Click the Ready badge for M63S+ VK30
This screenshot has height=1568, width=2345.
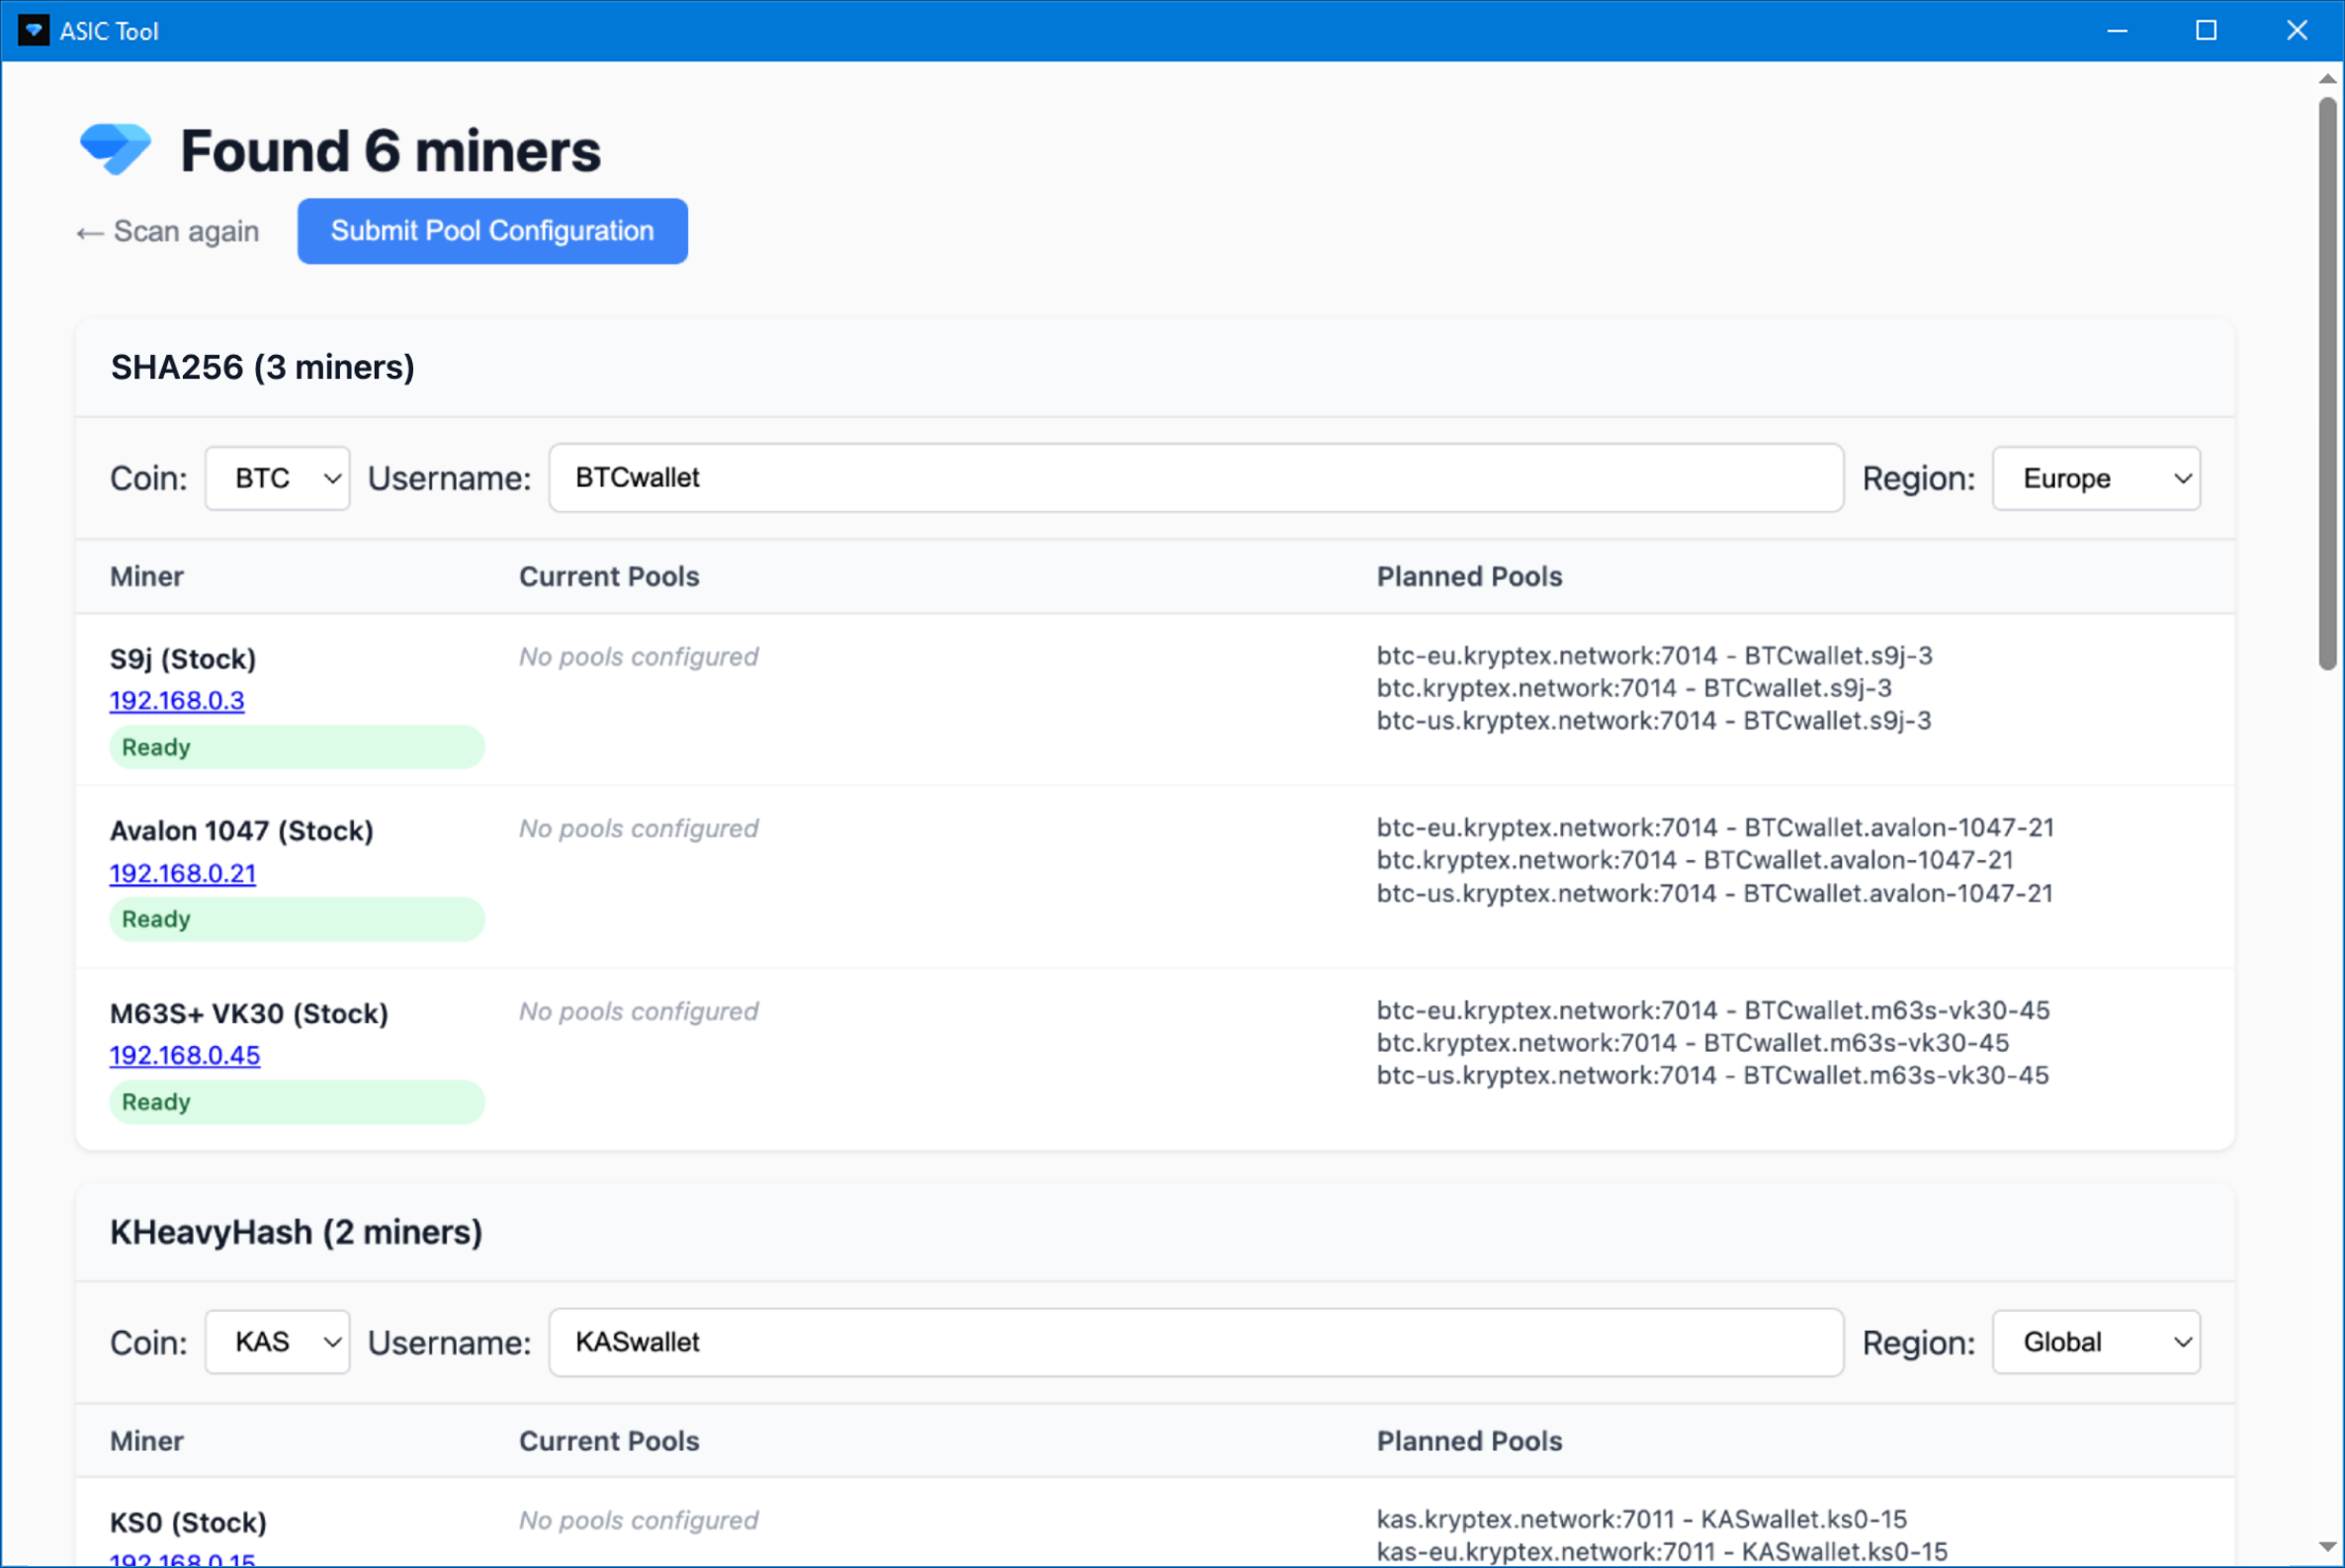(x=296, y=1101)
